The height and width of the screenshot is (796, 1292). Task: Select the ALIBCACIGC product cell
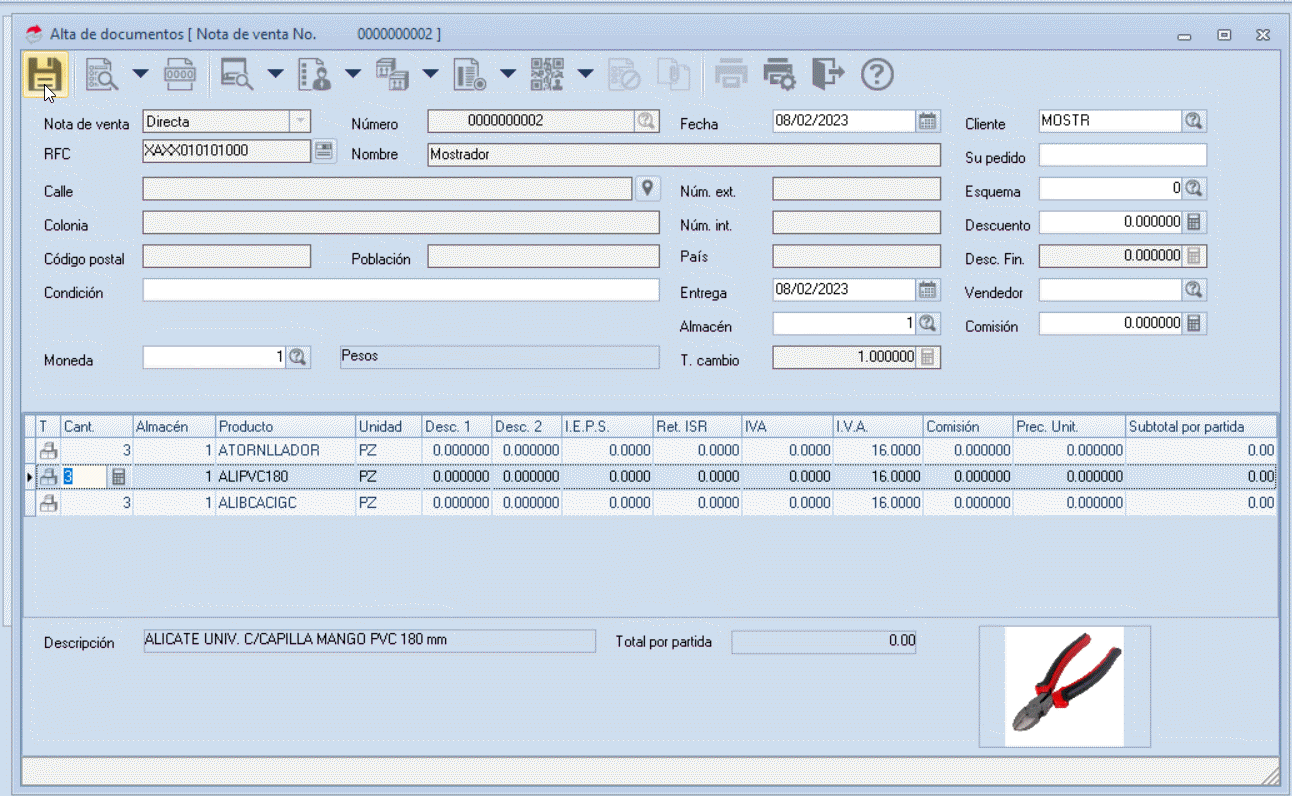point(286,504)
